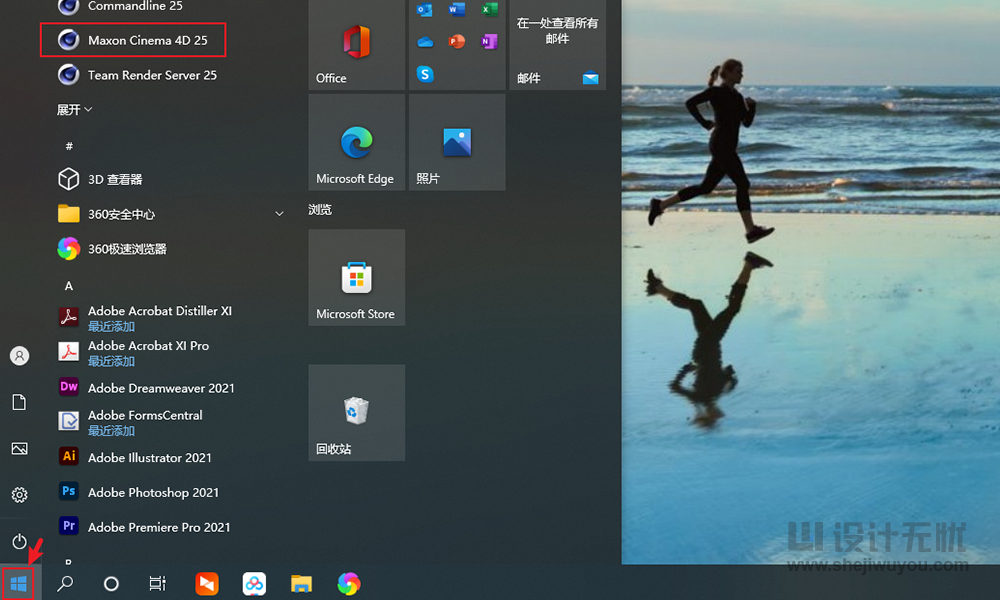Viewport: 1000px width, 600px height.
Task: Open the Excel mini tile
Action: (489, 10)
